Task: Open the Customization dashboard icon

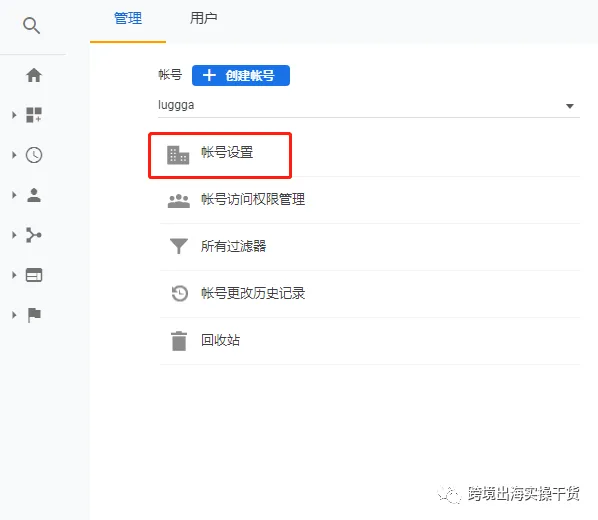Action: point(34,115)
